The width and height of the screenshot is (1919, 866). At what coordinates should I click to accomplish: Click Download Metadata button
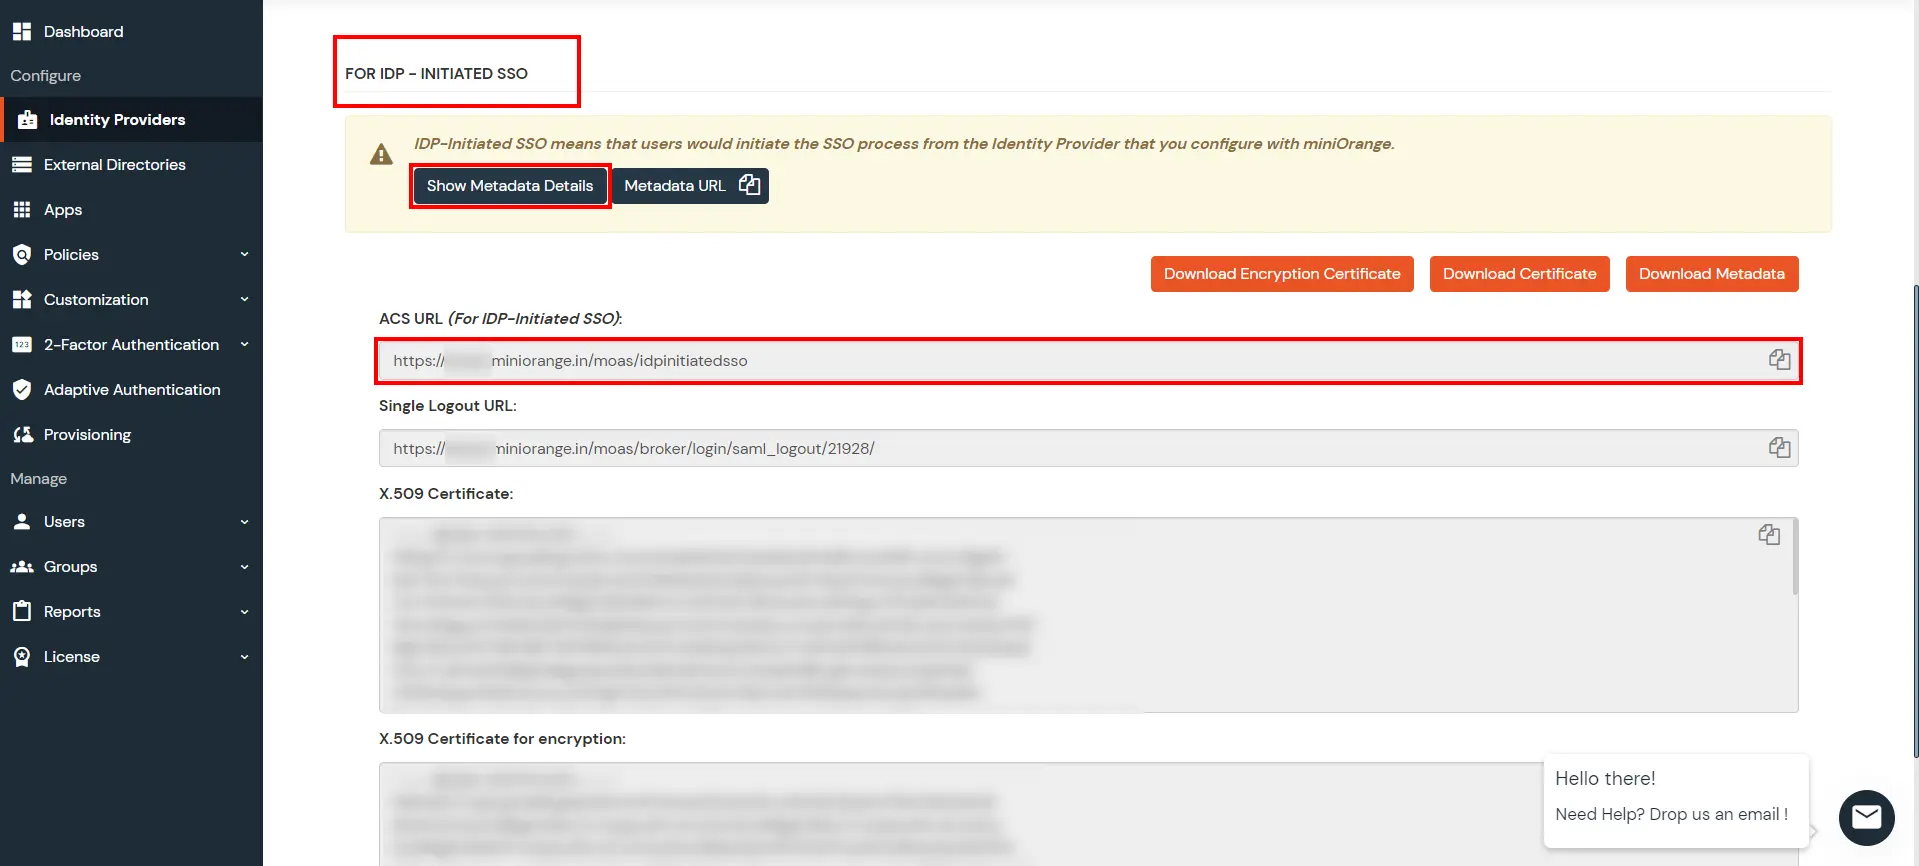tap(1711, 274)
